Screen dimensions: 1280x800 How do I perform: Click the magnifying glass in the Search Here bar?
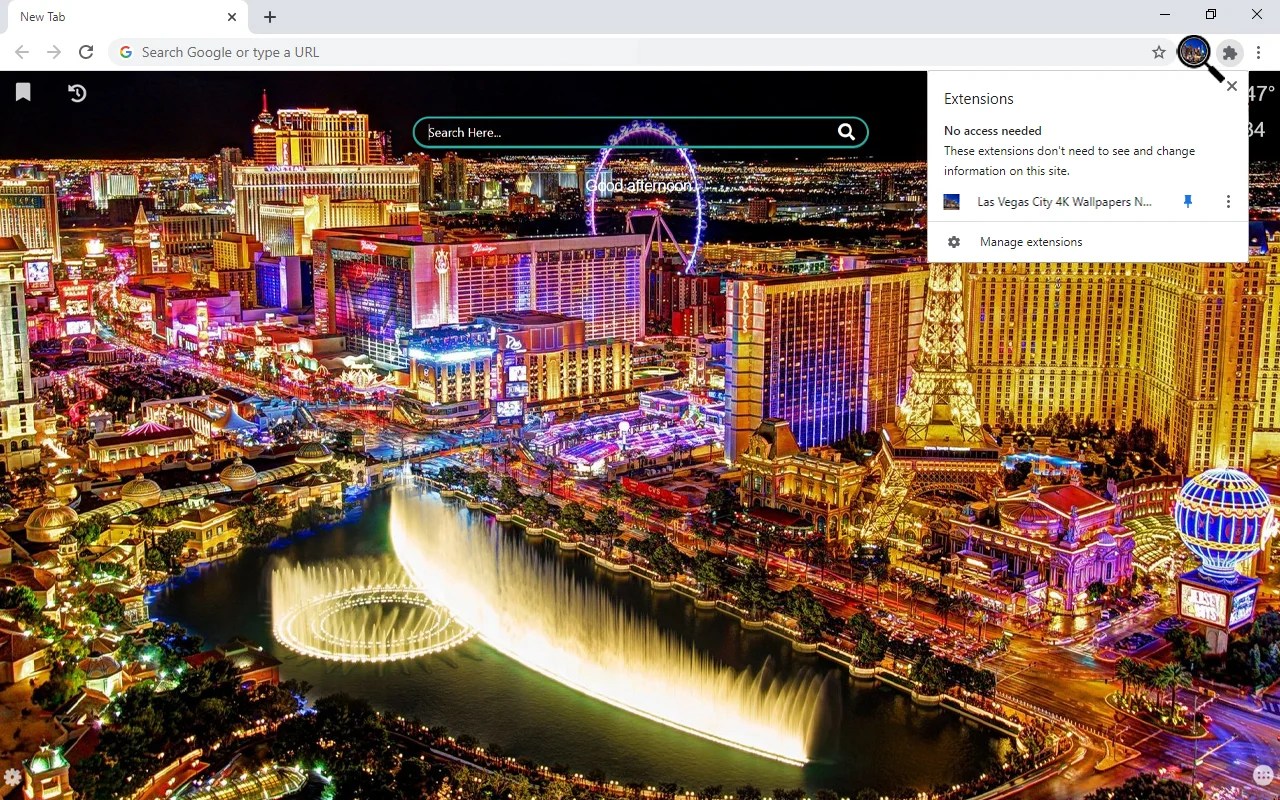(846, 131)
